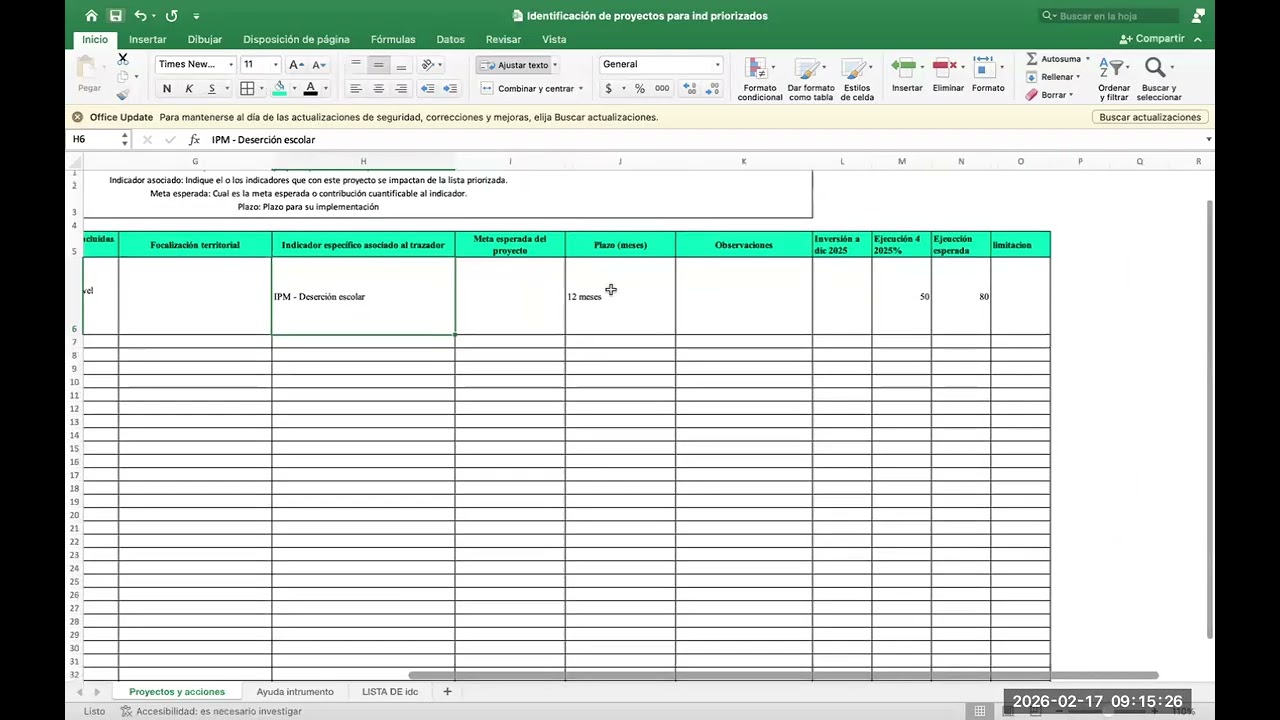The width and height of the screenshot is (1280, 720).
Task: Toggle bold (N) formatting
Action: (167, 89)
